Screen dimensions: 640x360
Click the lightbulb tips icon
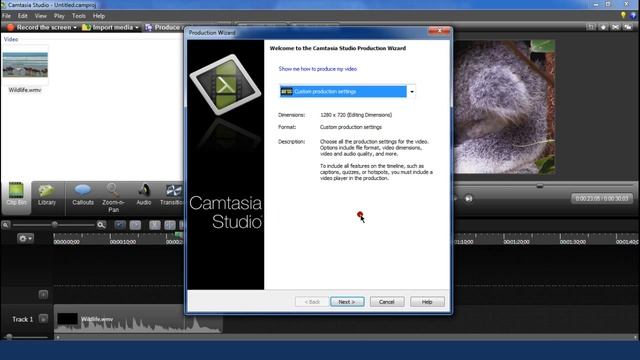(x=623, y=16)
